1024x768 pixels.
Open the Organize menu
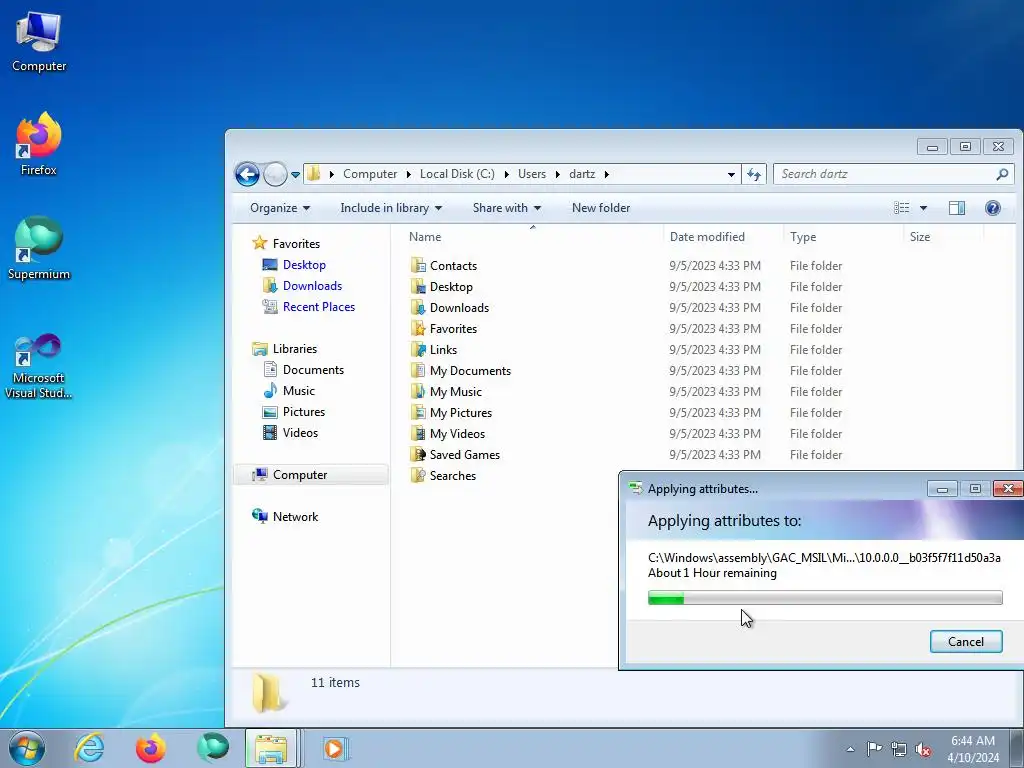coord(280,208)
